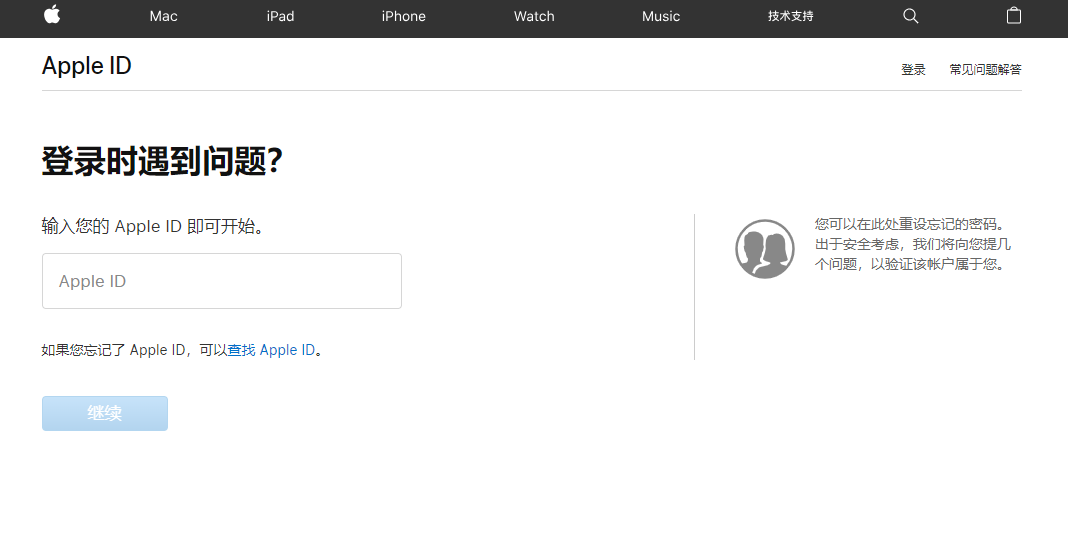Open the shopping bag icon

point(1014,15)
